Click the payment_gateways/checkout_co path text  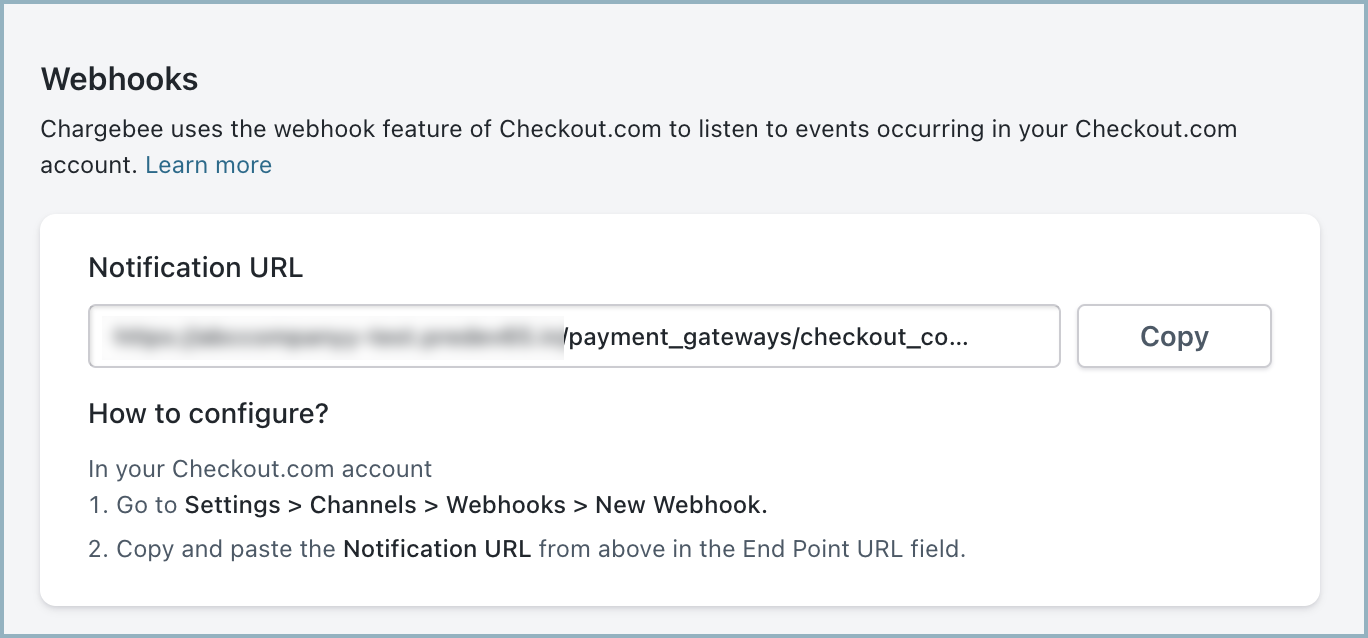coord(765,337)
